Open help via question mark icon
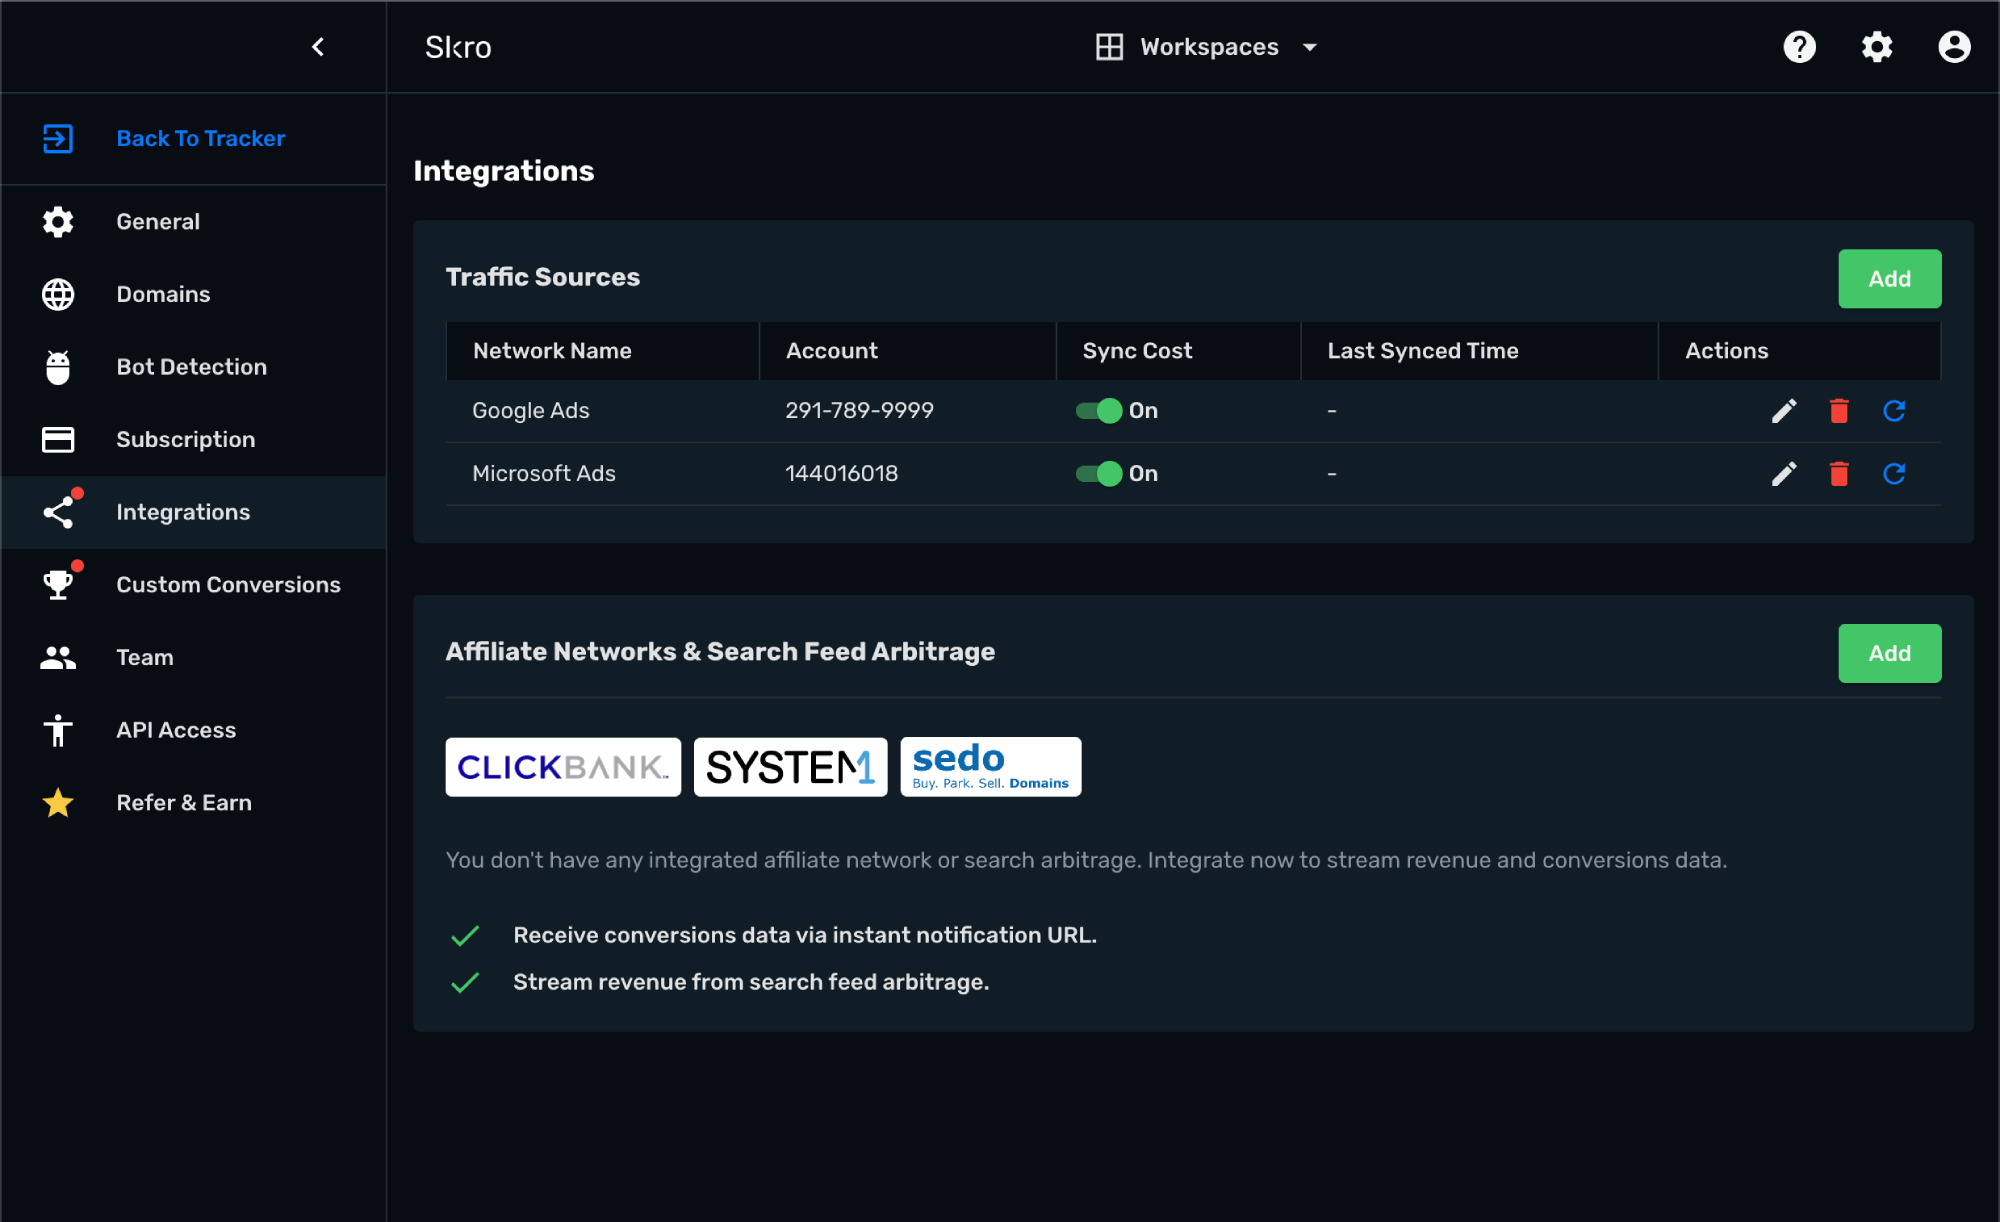This screenshot has width=2000, height=1222. tap(1799, 47)
